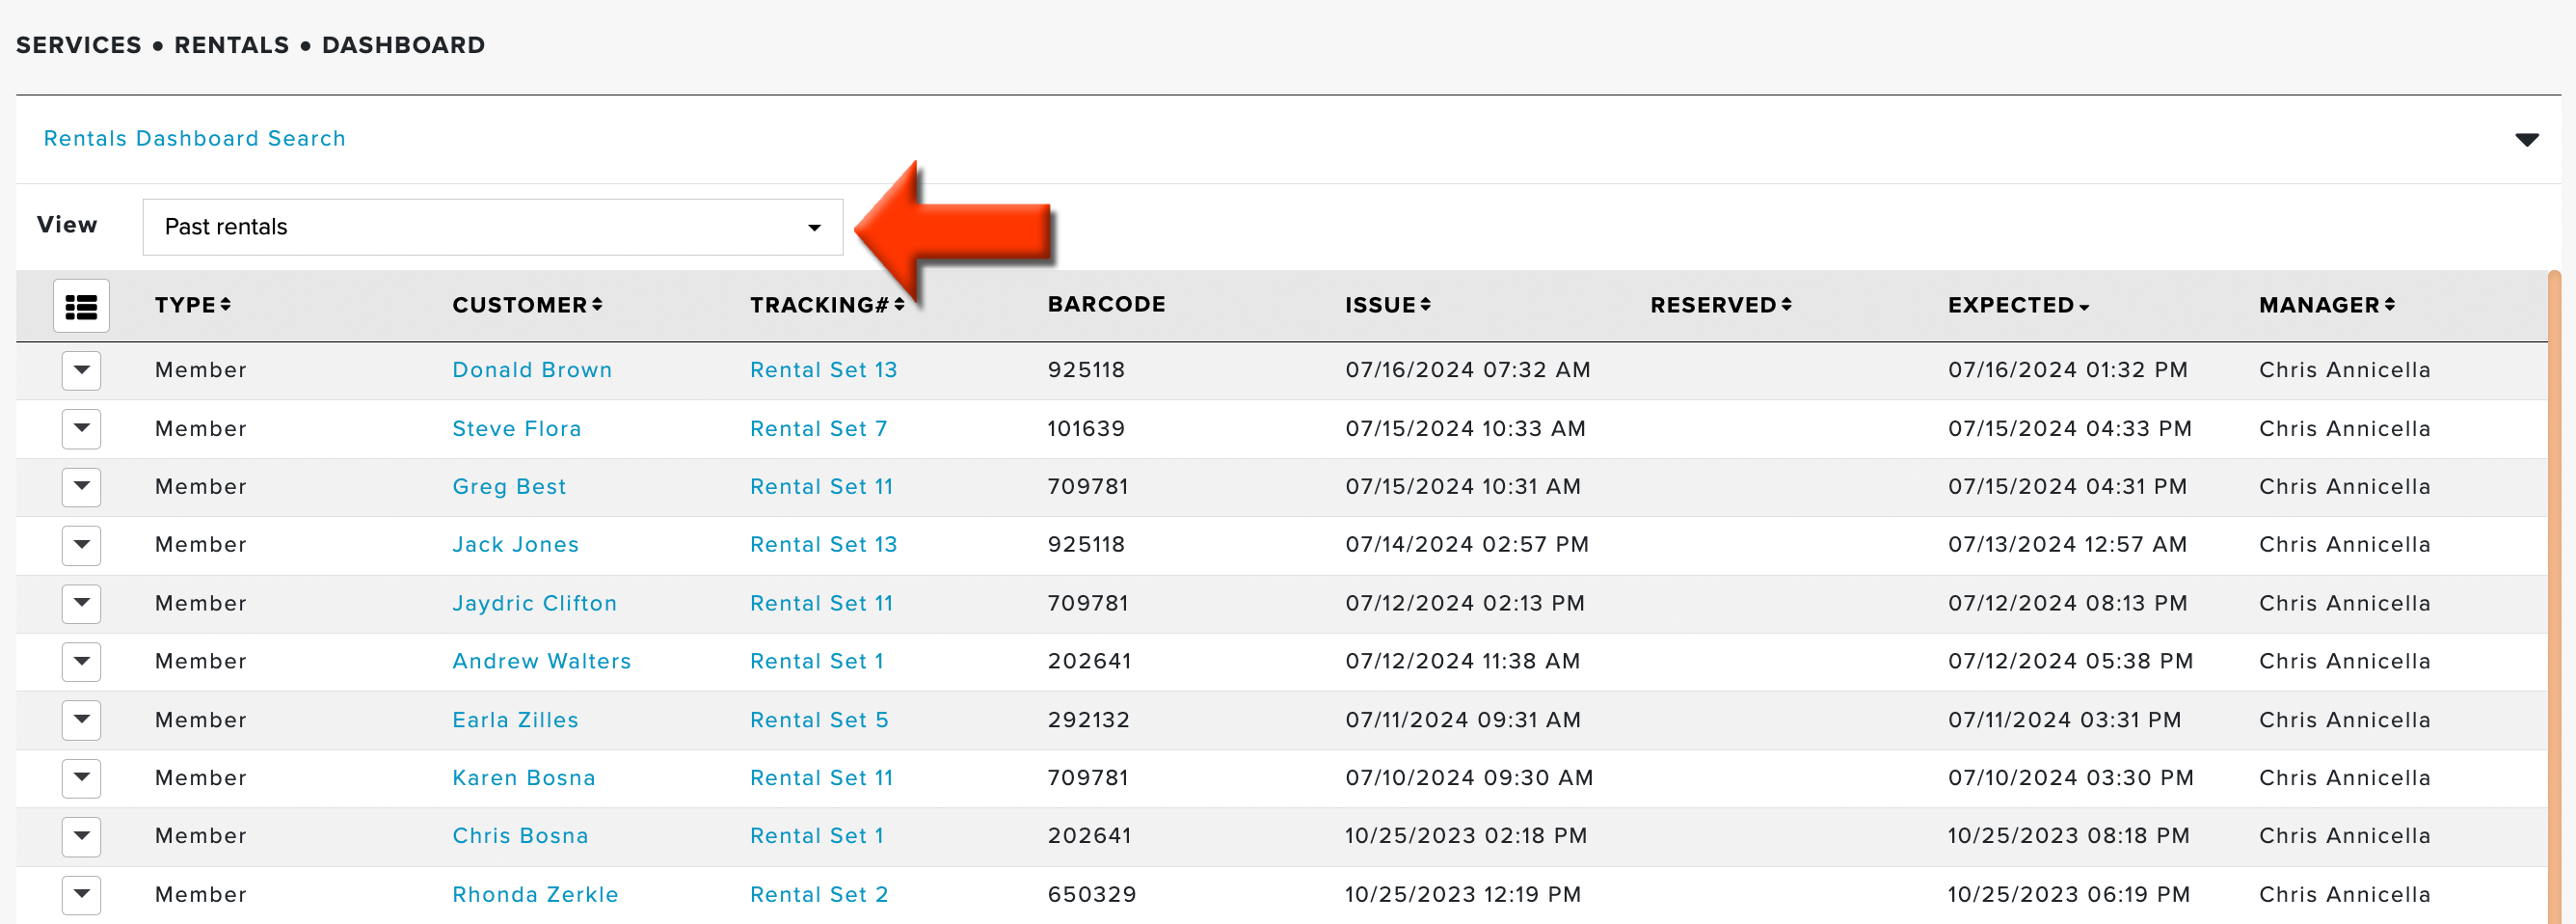
Task: Open Rental Set 1 for Andrew Walters
Action: point(816,662)
